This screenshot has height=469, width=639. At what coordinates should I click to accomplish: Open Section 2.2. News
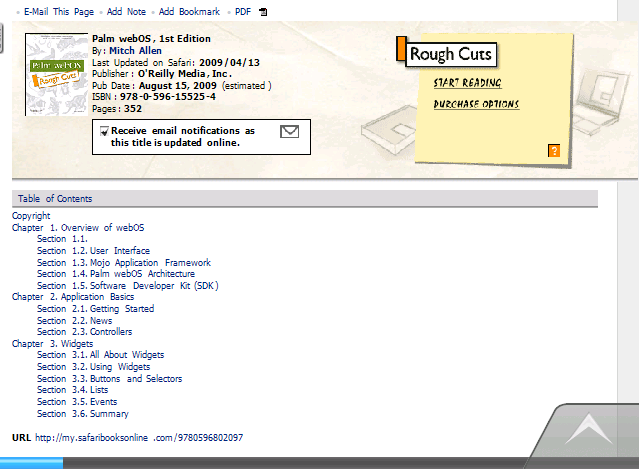[x=75, y=321]
